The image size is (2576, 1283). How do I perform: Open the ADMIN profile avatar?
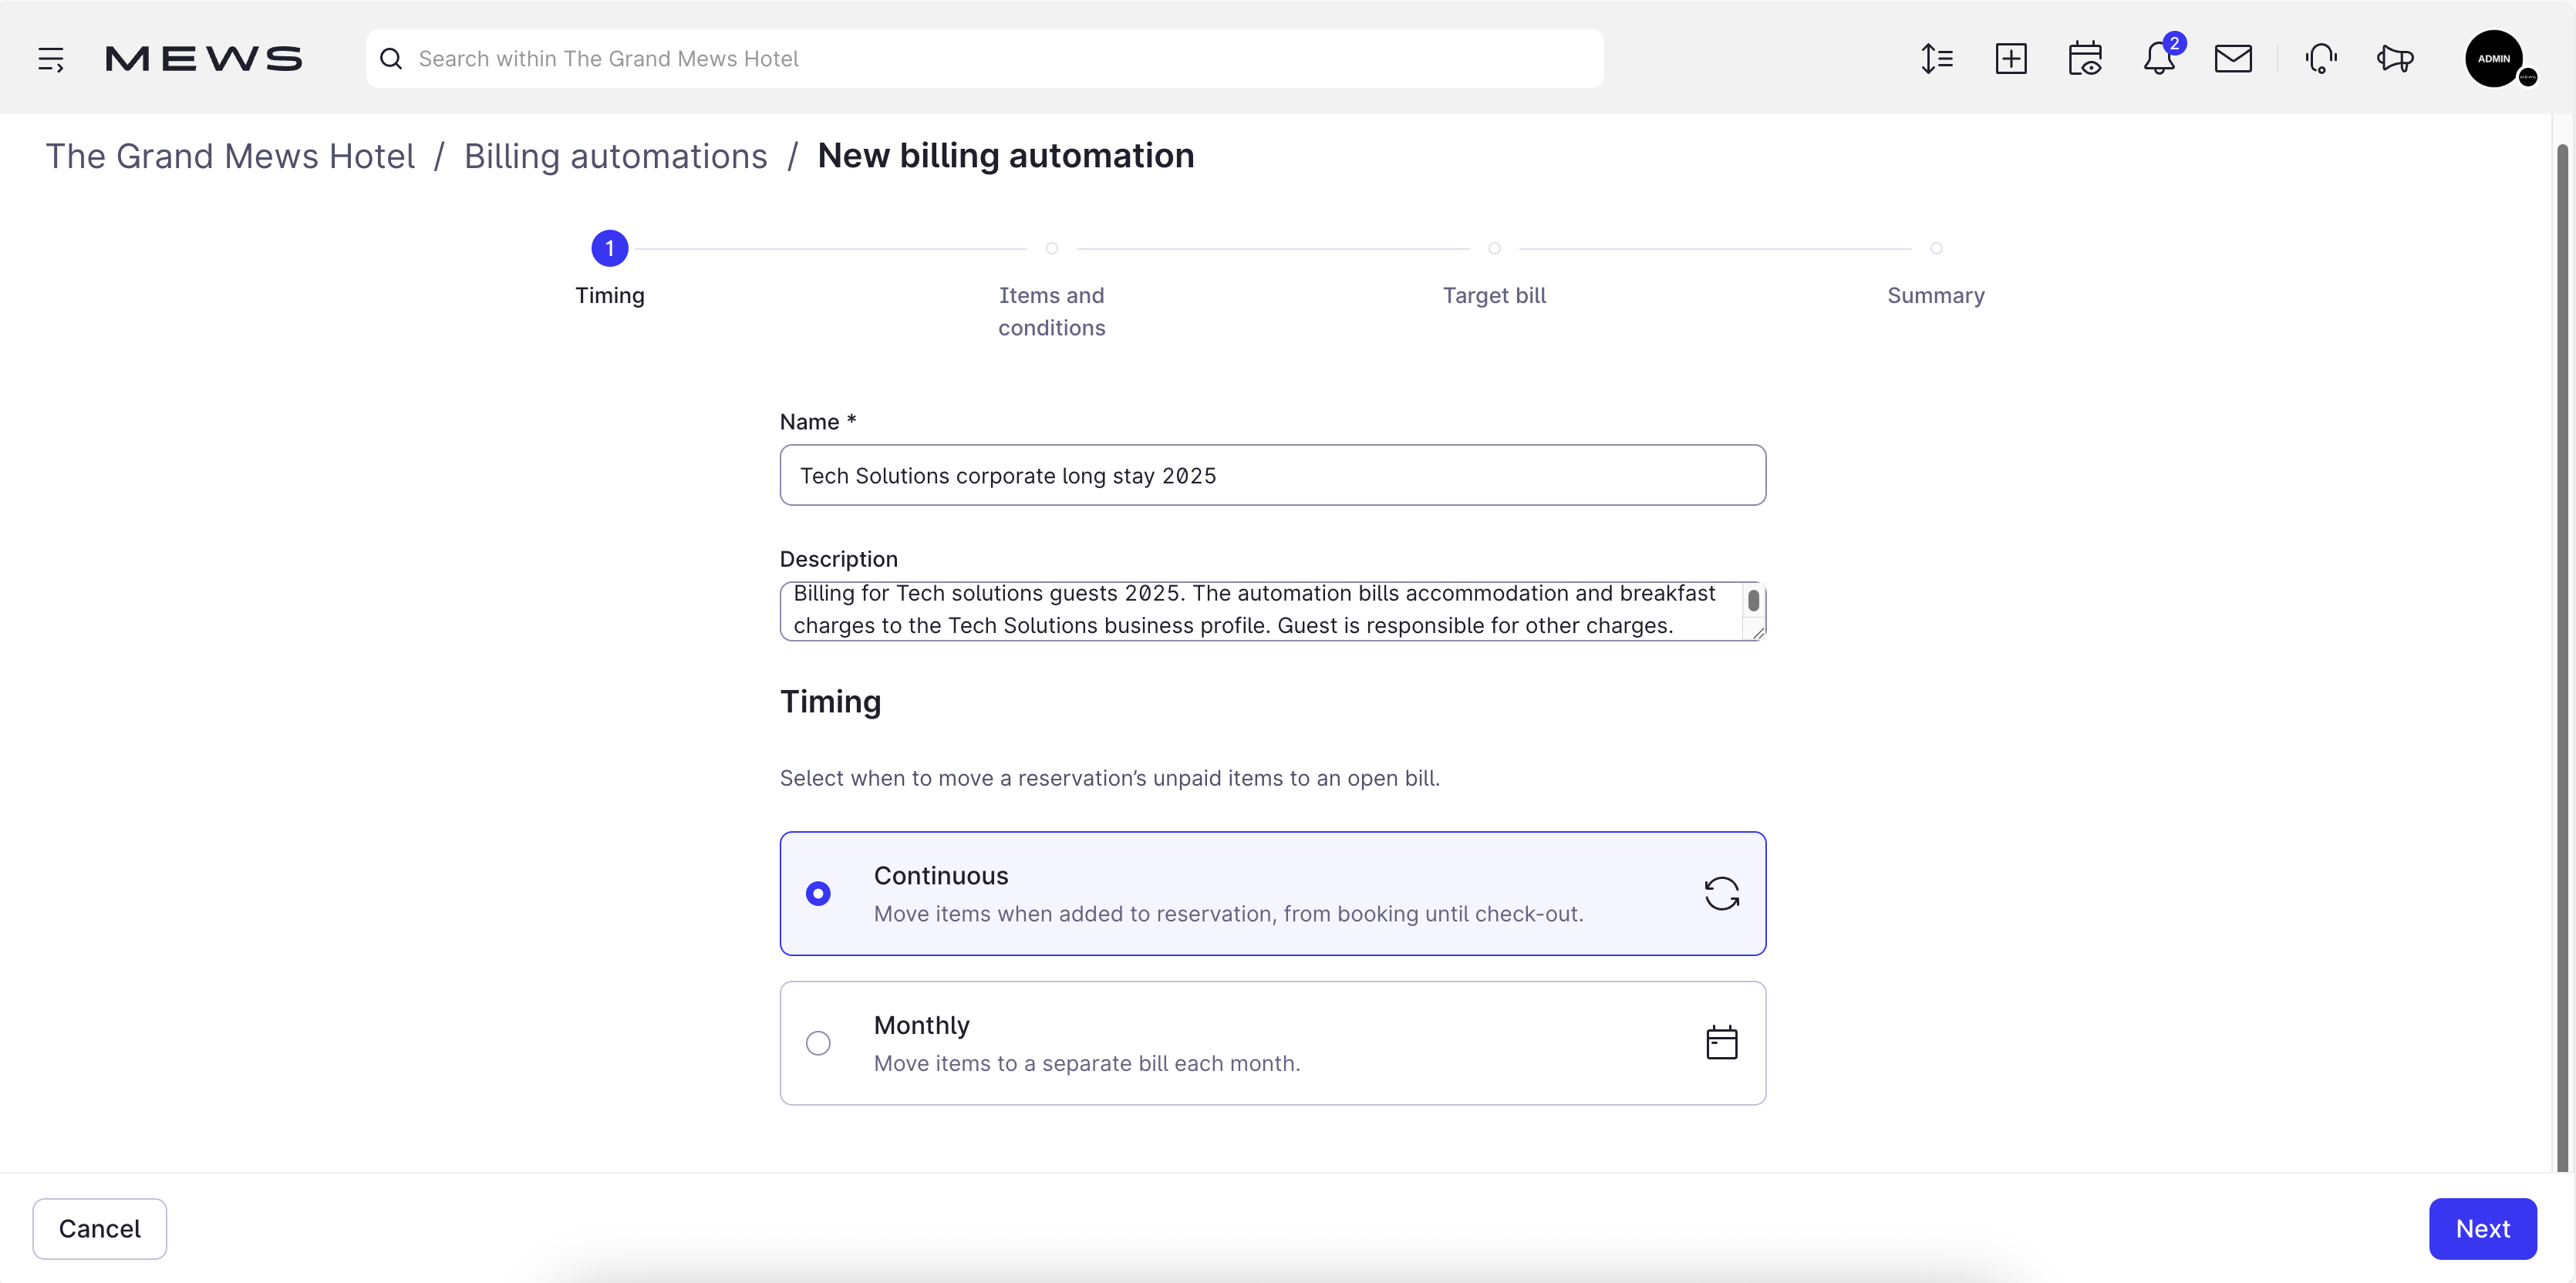click(2494, 59)
